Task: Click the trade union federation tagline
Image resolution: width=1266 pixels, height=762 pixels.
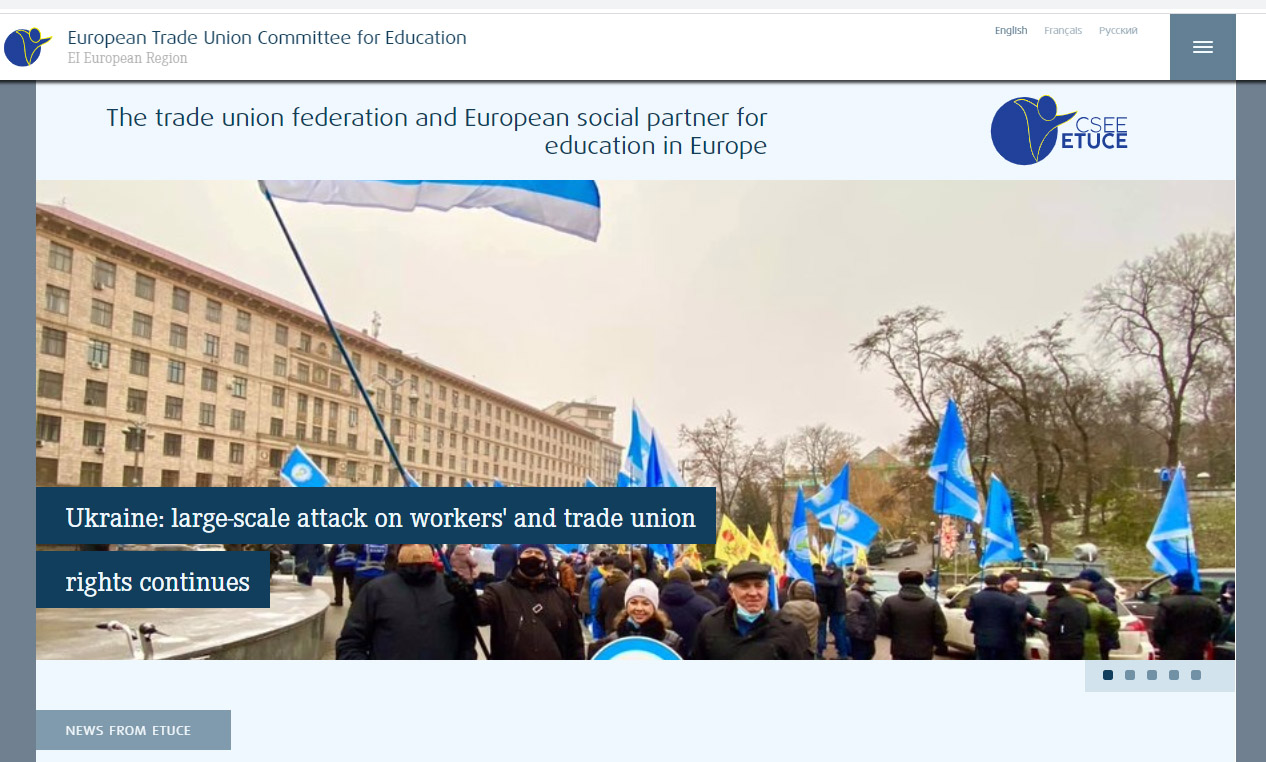Action: (x=437, y=131)
